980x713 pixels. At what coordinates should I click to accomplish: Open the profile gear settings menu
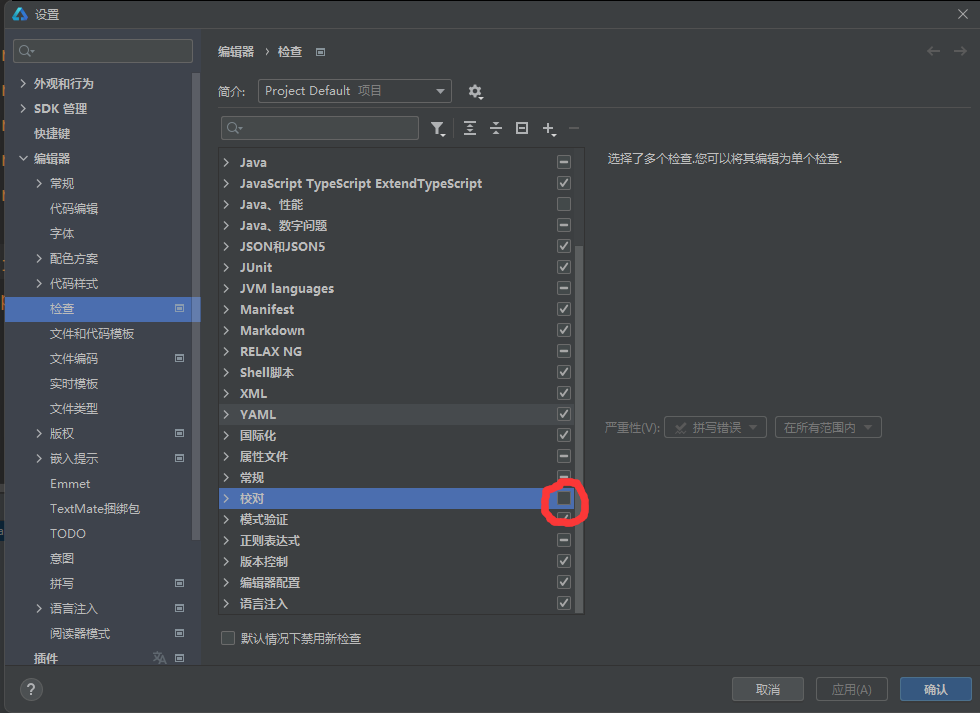[475, 91]
